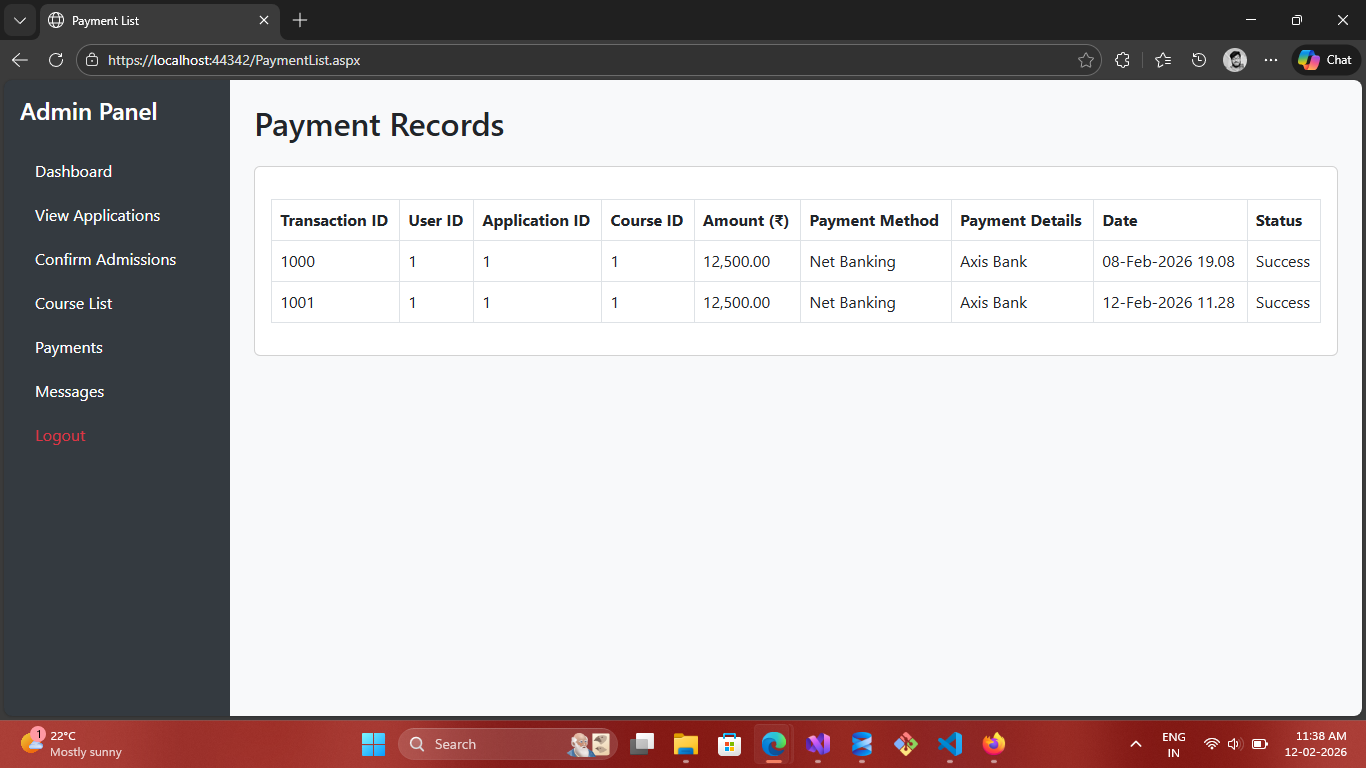Add page to favorites with star icon
This screenshot has width=1366, height=768.
(x=1085, y=60)
